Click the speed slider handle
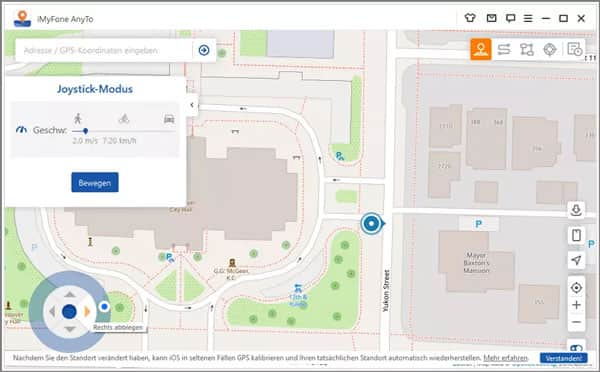Image resolution: width=600 pixels, height=372 pixels. coord(85,131)
